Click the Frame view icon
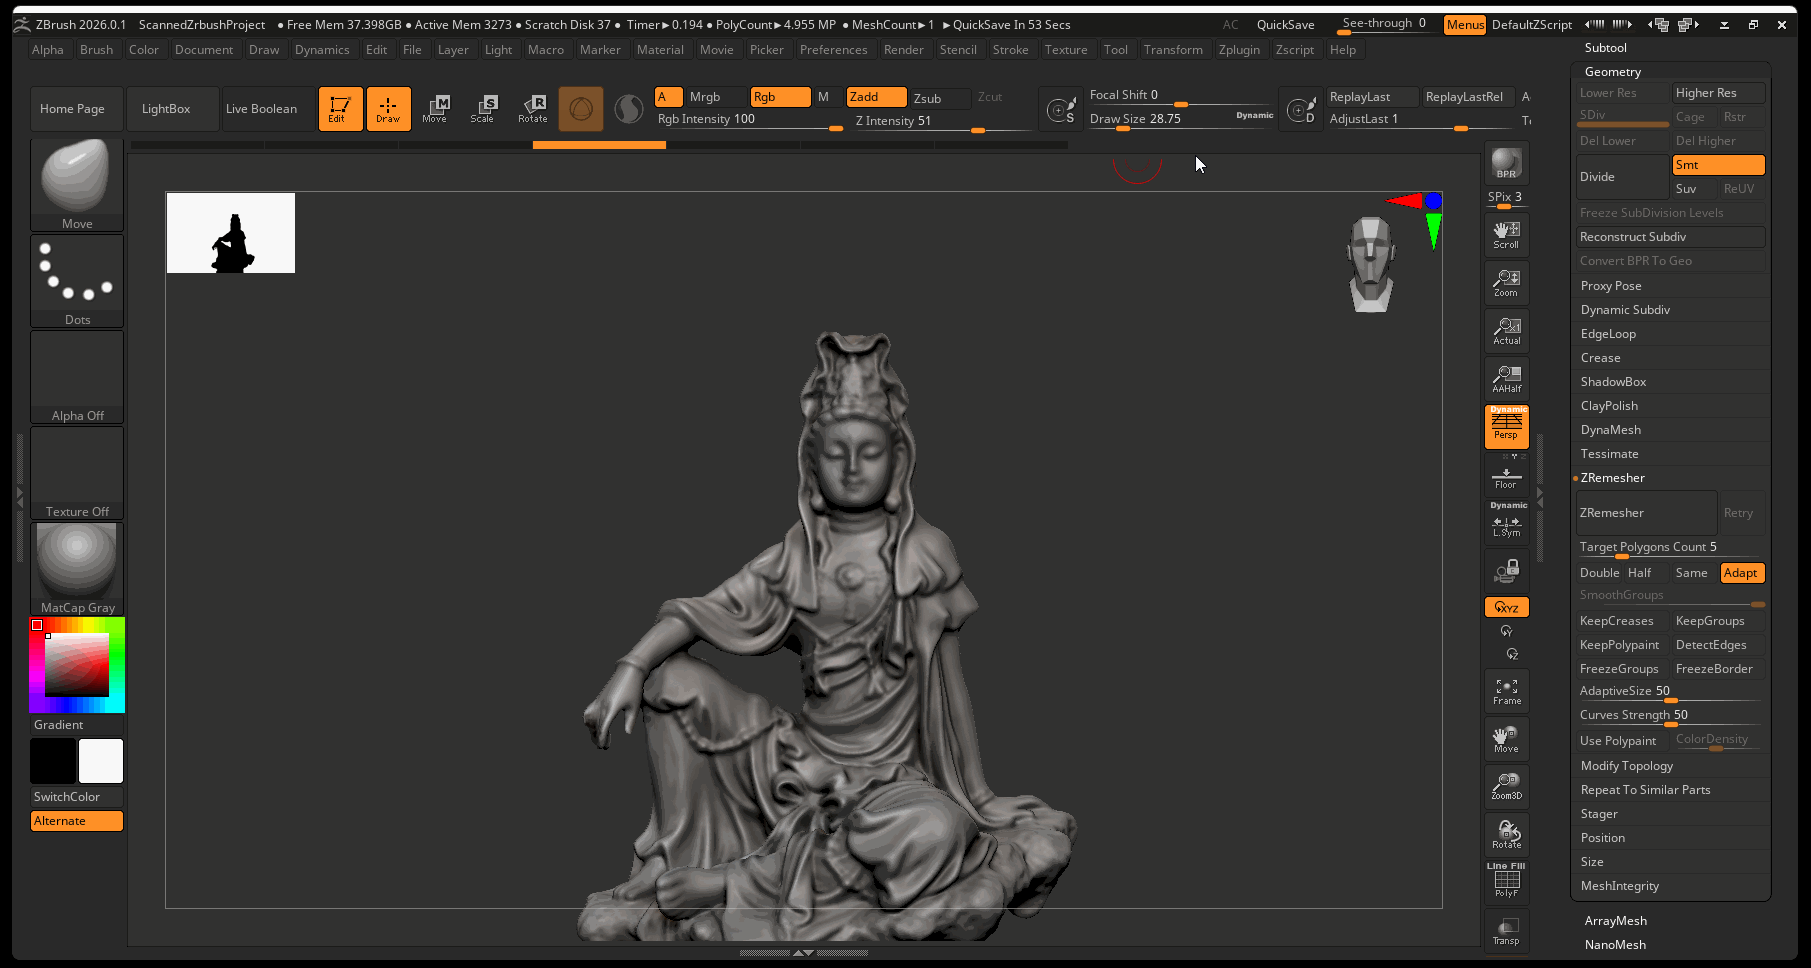 [1506, 691]
